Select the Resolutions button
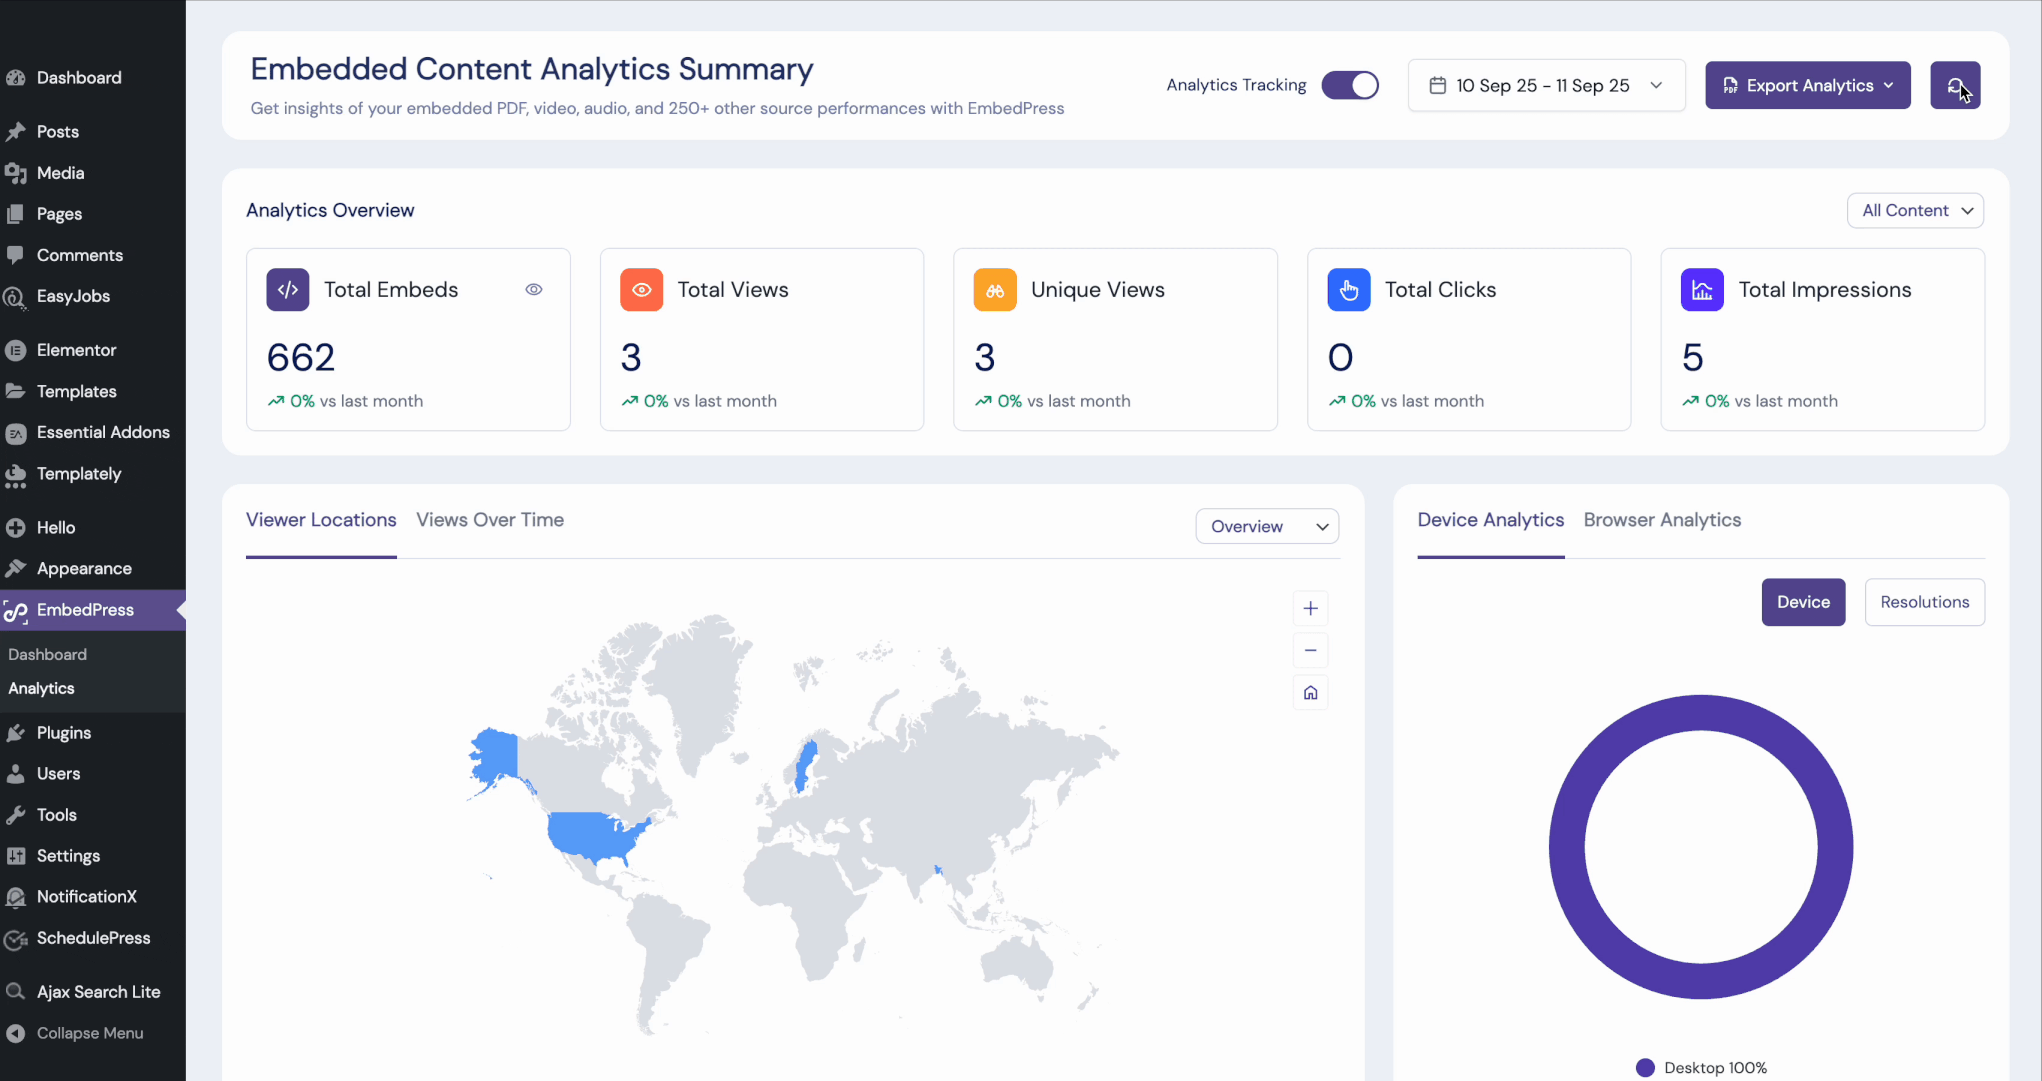 [1924, 602]
